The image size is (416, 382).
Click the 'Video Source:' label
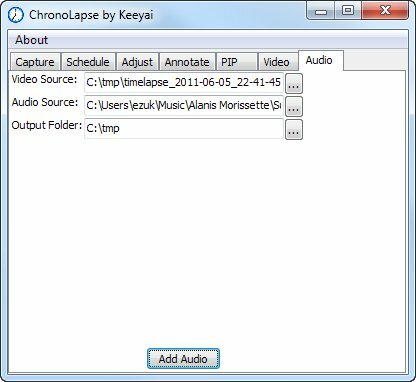point(44,80)
